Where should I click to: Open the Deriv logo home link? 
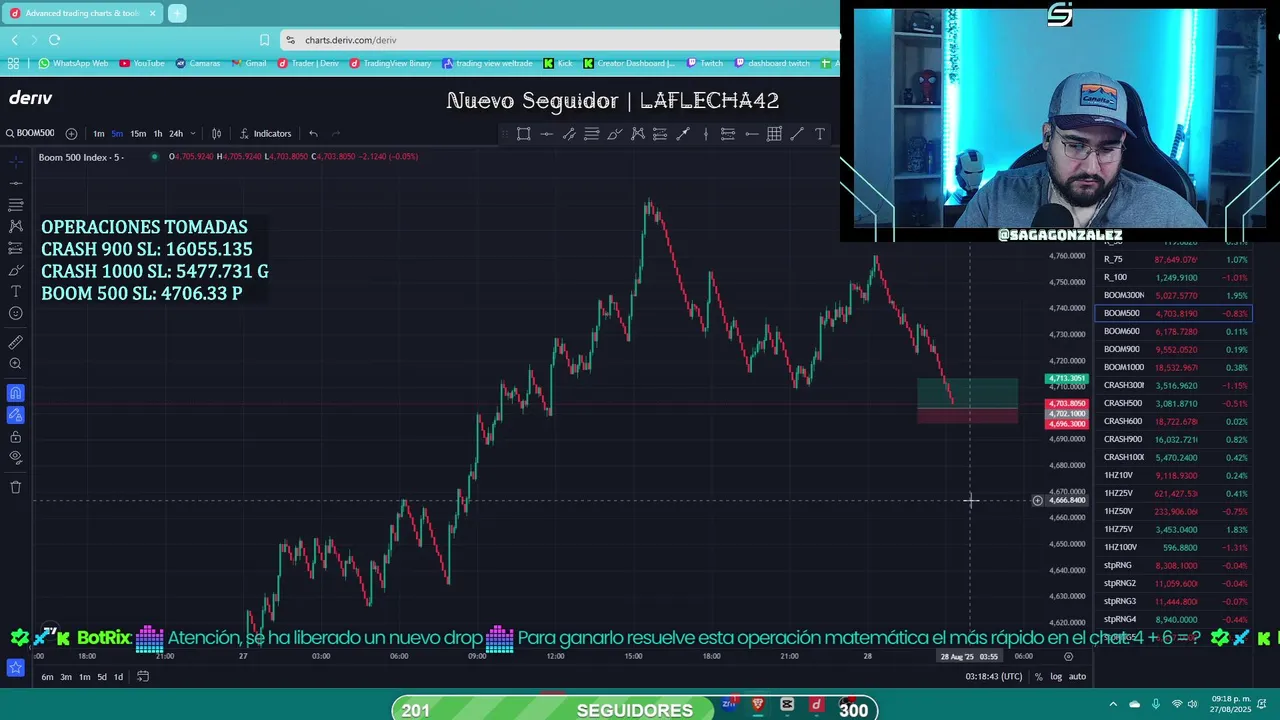click(30, 98)
